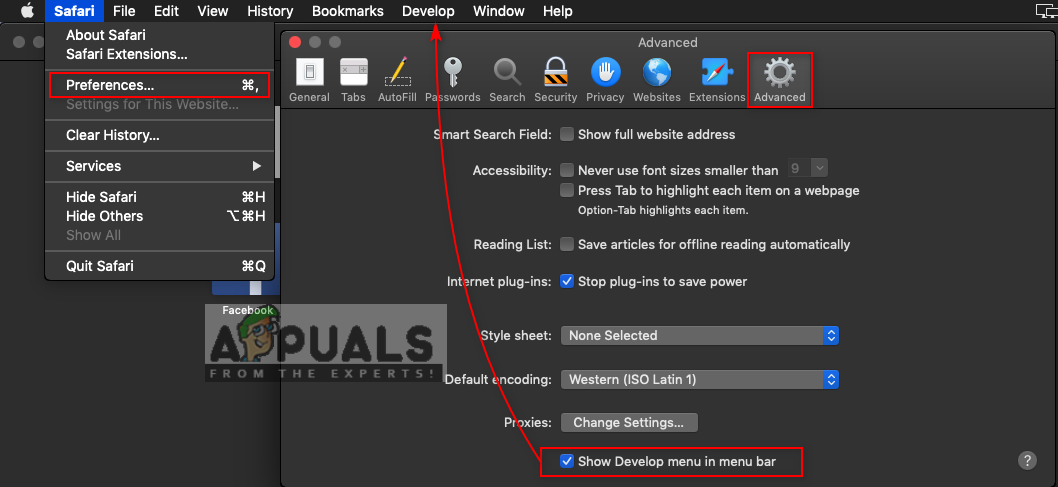Choose Quit Safari menu item
Screen dimensions: 1058x487
[160, 266]
